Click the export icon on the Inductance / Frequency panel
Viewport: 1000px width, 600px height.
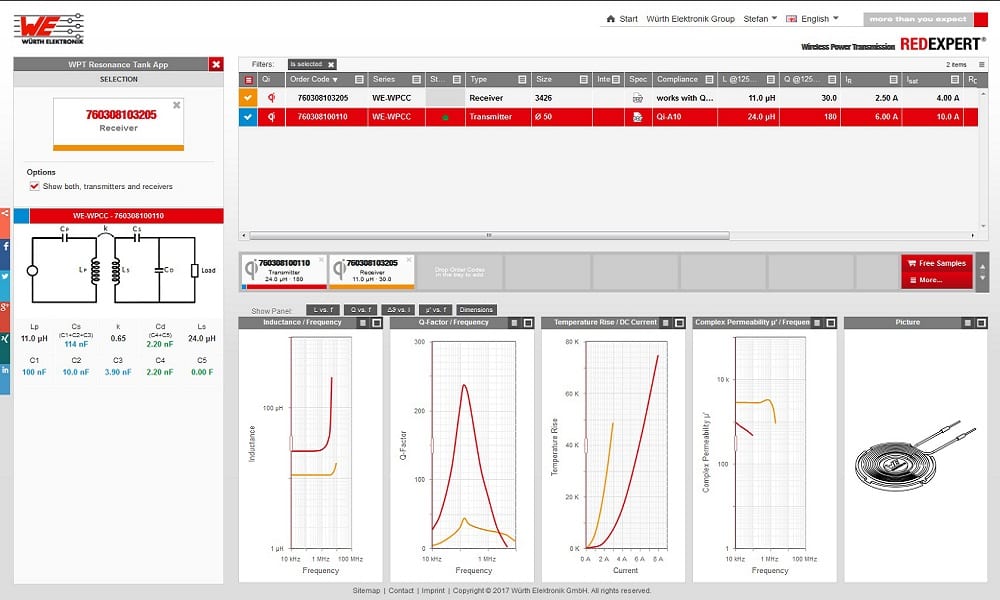362,322
